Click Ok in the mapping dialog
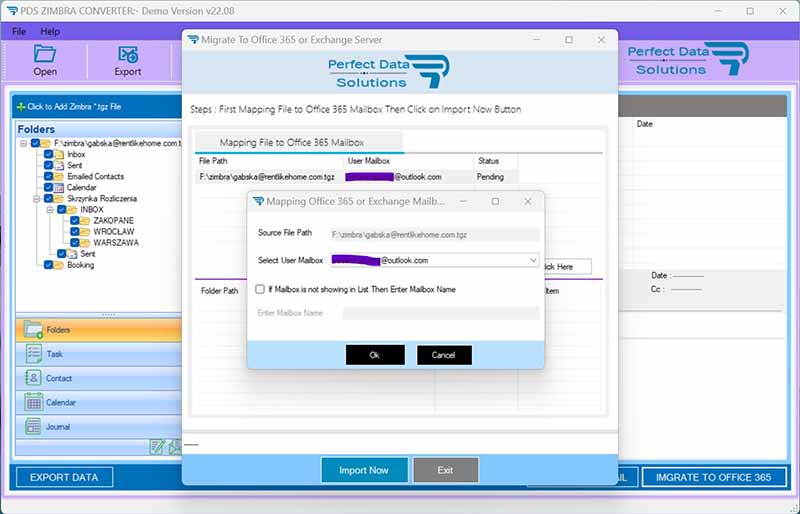The width and height of the screenshot is (800, 514). coord(375,355)
